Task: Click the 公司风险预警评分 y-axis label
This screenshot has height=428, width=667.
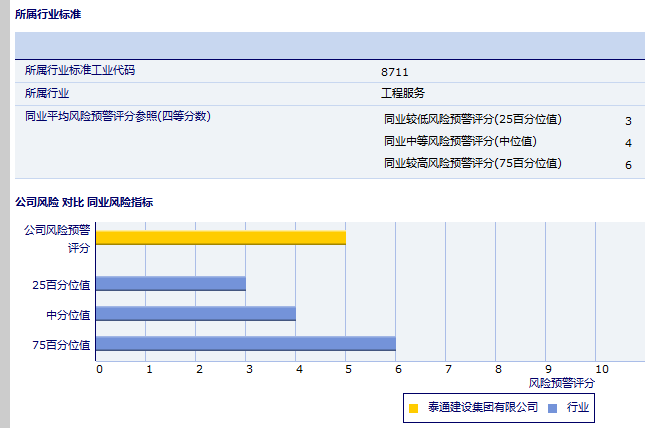Action: click(x=57, y=238)
